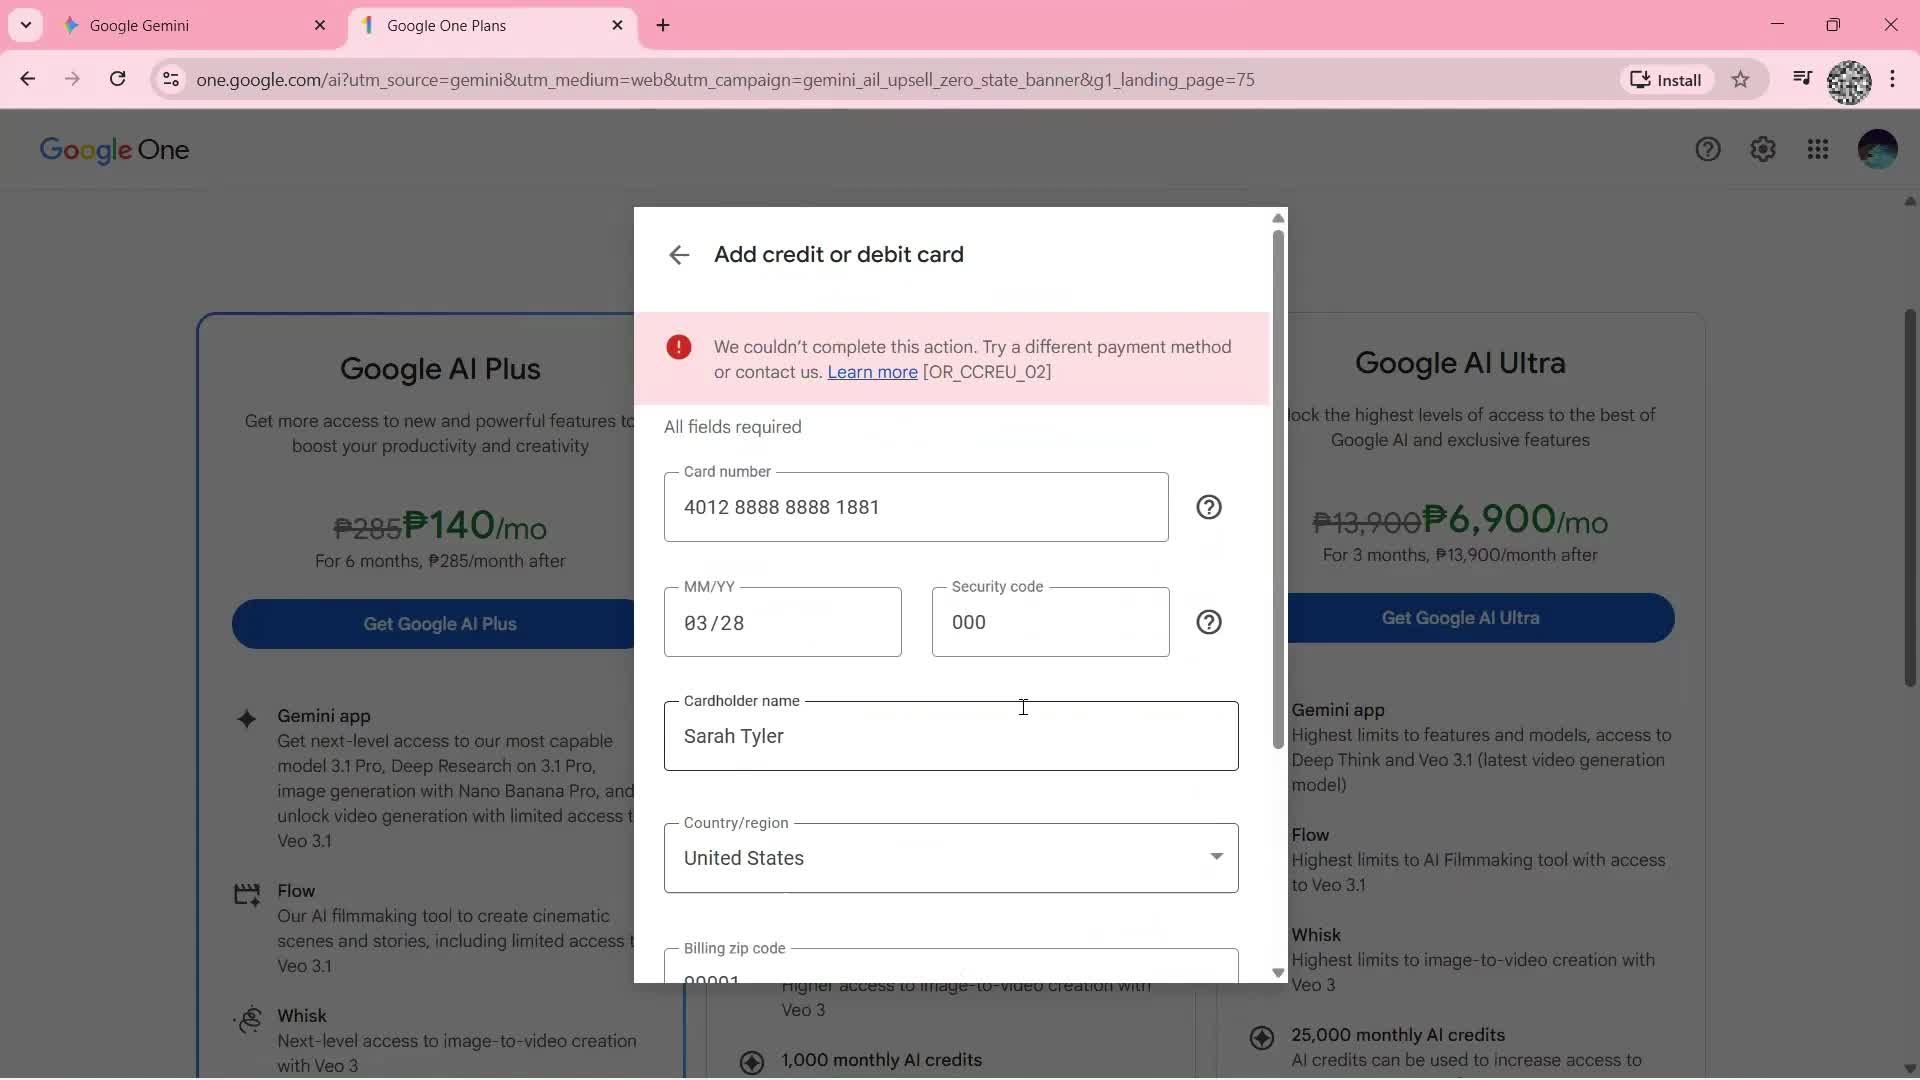This screenshot has height=1080, width=1920.
Task: Click the Learn more link in the error banner
Action: [x=872, y=372]
